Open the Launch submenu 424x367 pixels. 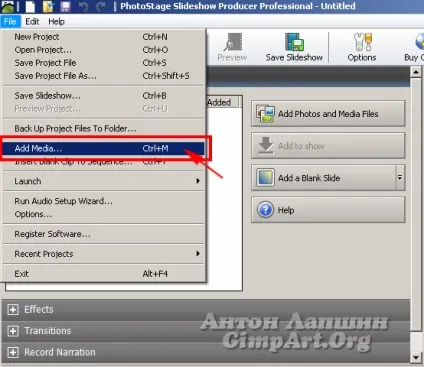click(x=103, y=181)
